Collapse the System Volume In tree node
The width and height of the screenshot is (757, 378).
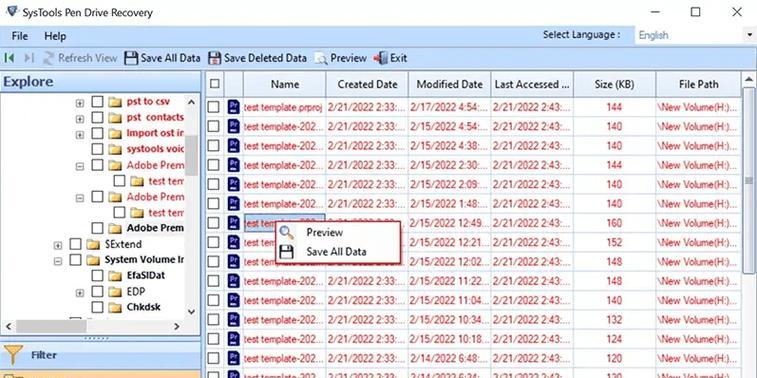pyautogui.click(x=58, y=261)
